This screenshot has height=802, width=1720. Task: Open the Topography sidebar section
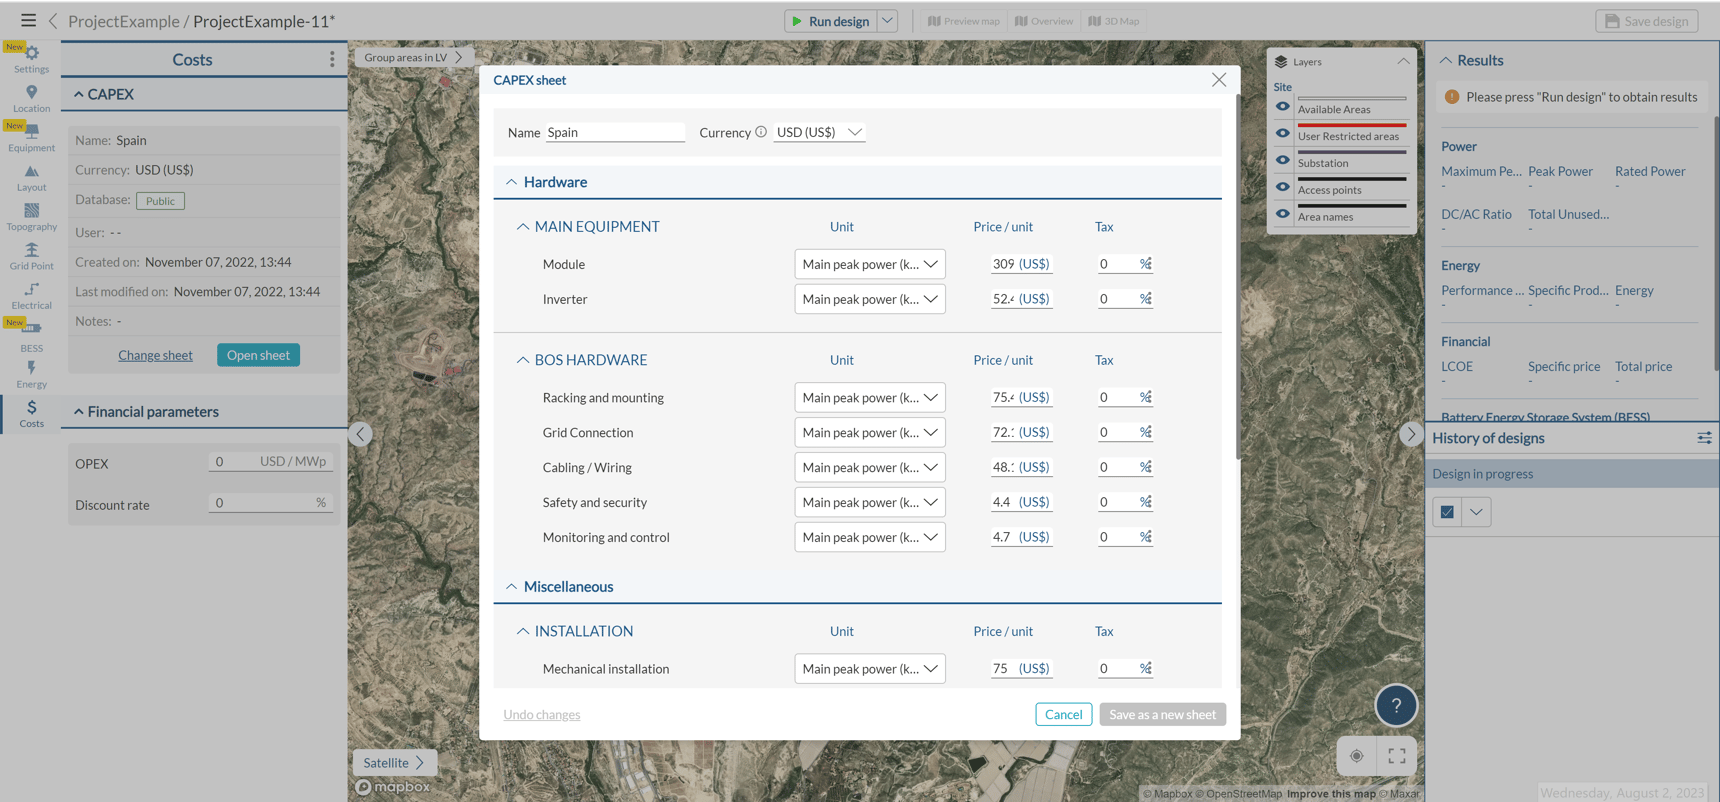[31, 217]
